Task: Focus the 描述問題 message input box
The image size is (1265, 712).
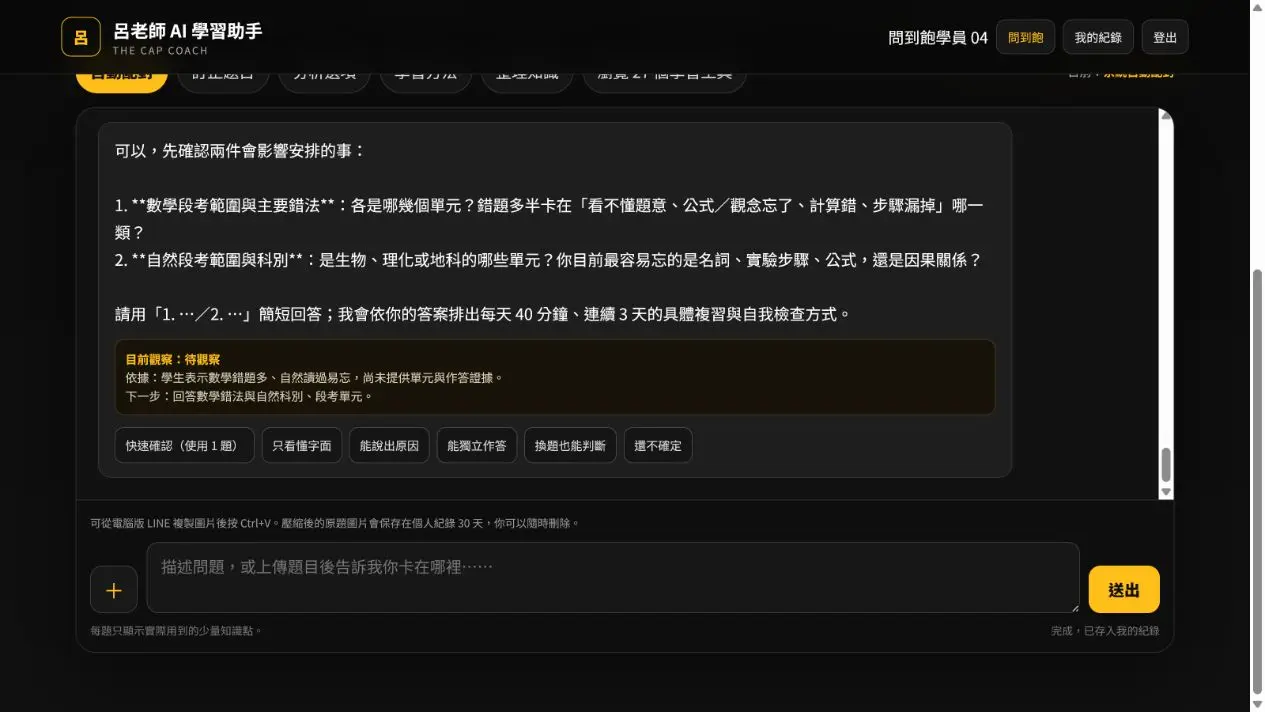Action: click(x=613, y=578)
